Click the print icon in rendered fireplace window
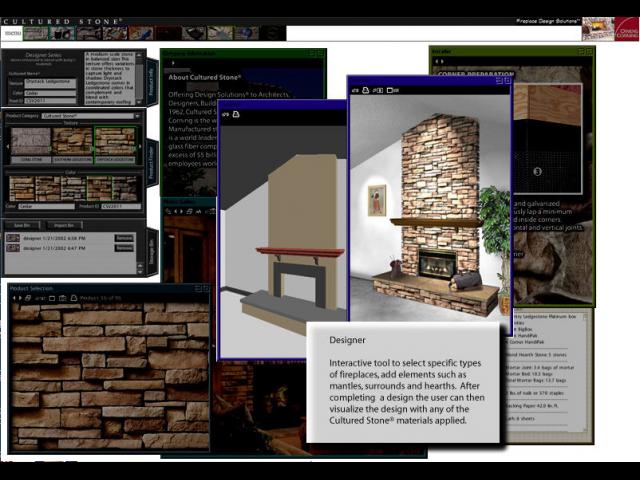Image resolution: width=640 pixels, height=480 pixels. coord(366,90)
